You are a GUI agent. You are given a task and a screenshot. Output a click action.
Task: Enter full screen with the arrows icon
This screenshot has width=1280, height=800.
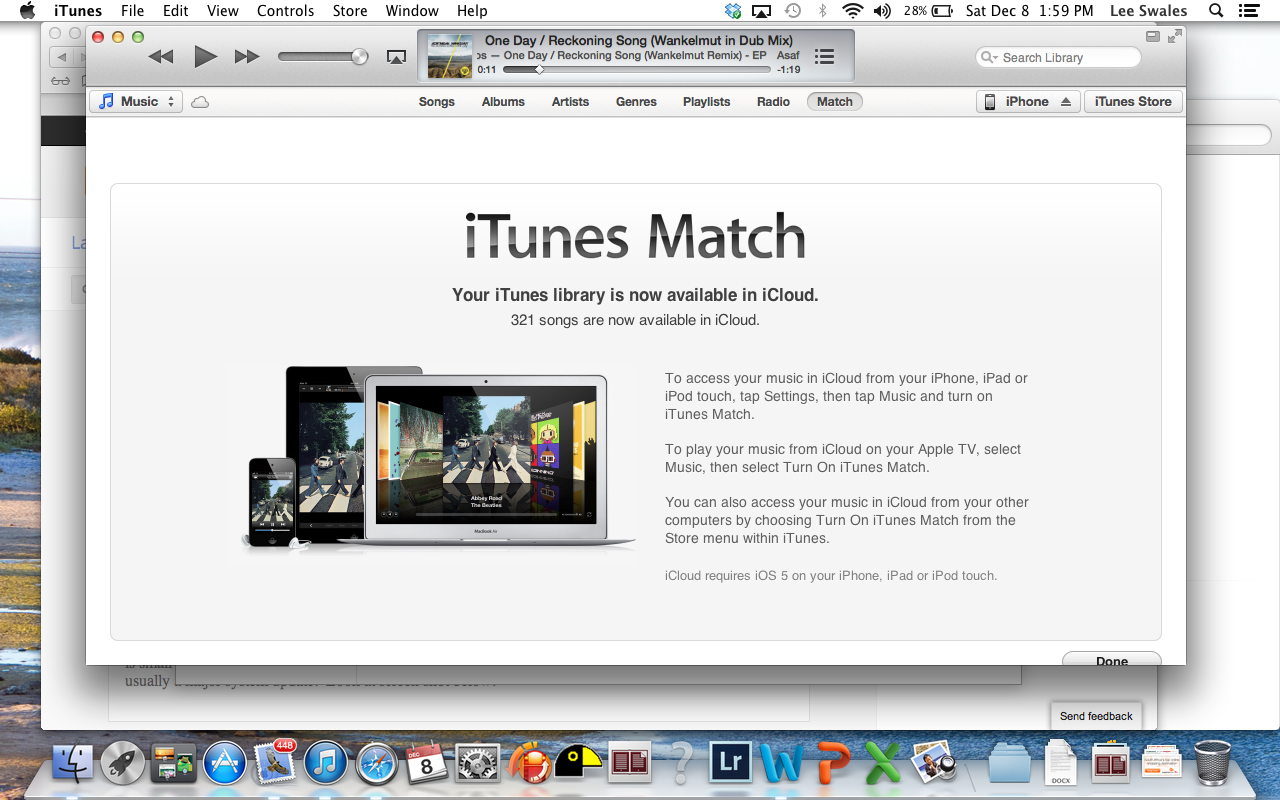click(x=1174, y=37)
